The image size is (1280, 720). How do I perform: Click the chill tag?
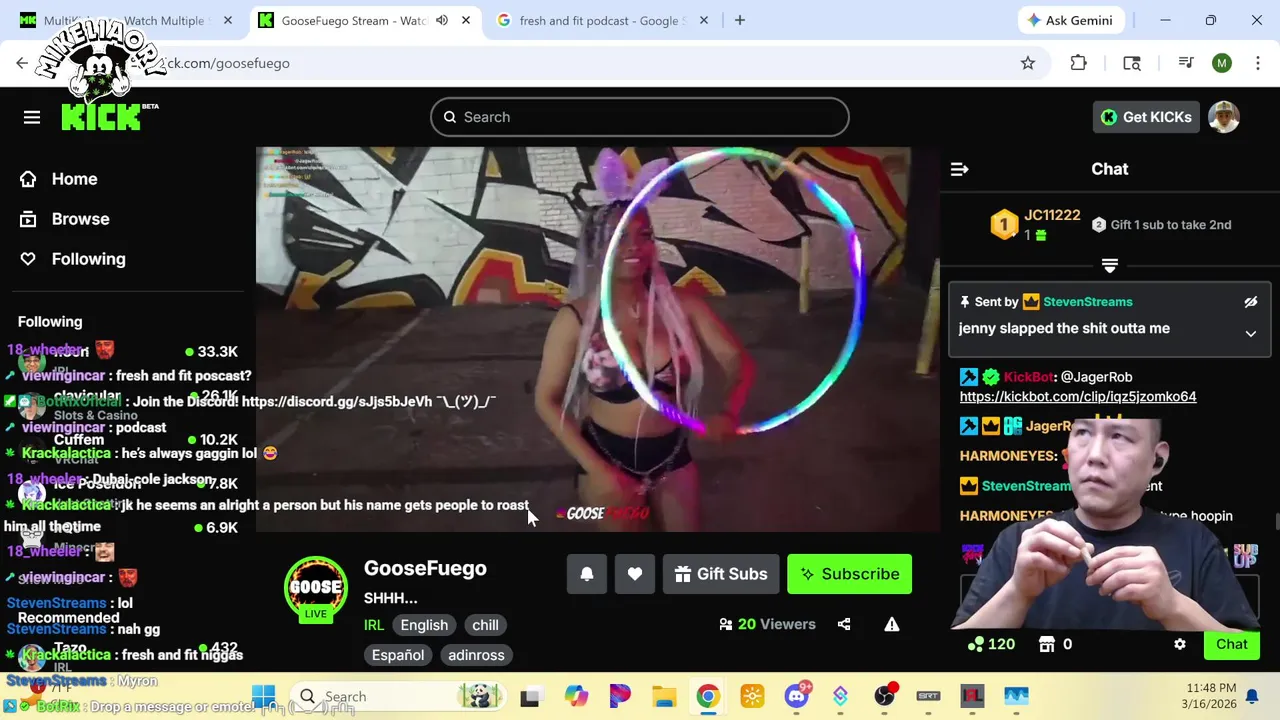tap(485, 625)
